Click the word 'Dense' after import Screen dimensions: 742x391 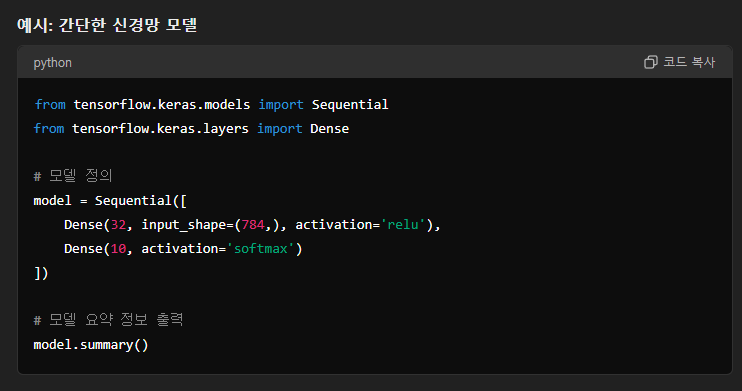point(329,128)
